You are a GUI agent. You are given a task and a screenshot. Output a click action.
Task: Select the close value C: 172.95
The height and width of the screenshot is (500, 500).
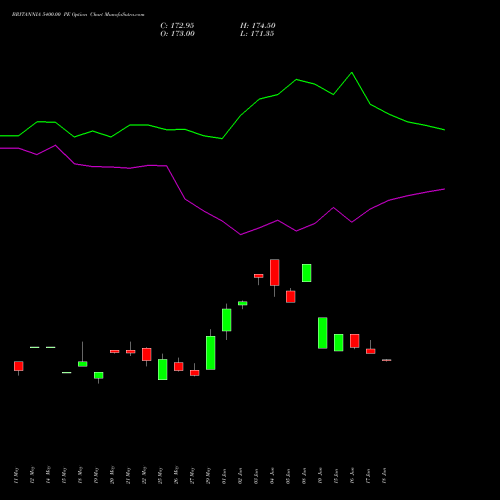click(x=177, y=26)
